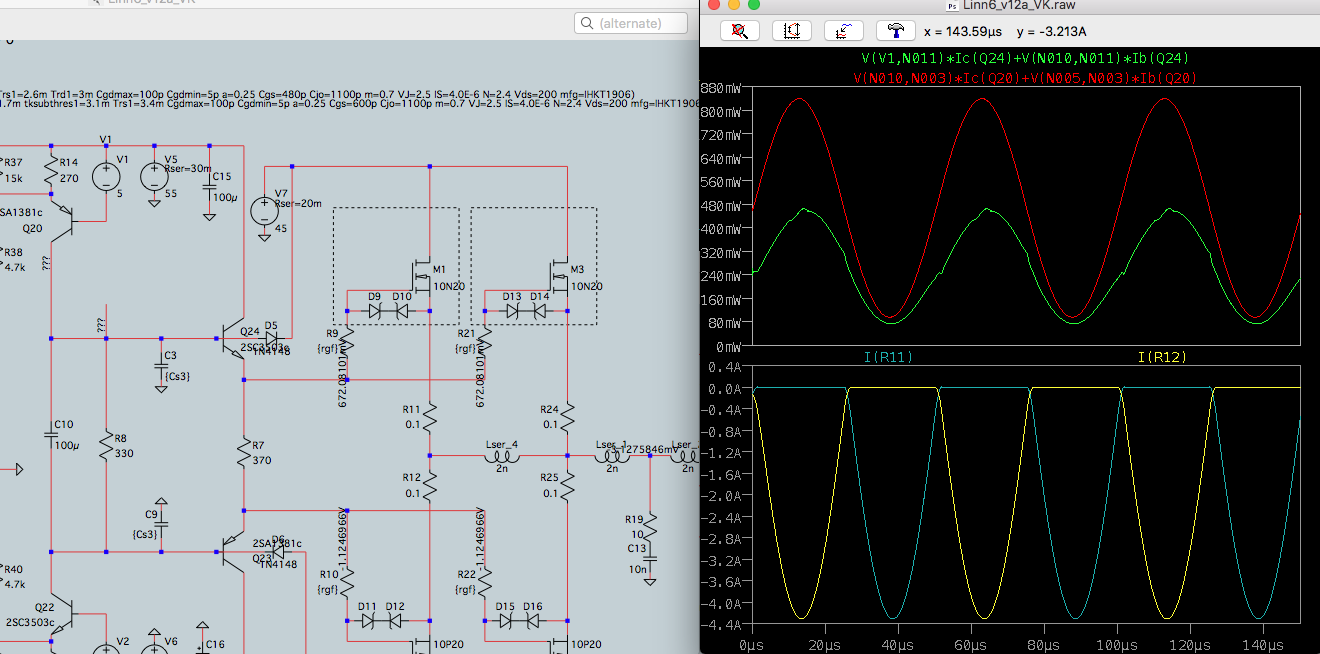Select diode D5 1N4148 at Q24
This screenshot has height=654, width=1320.
(x=271, y=339)
